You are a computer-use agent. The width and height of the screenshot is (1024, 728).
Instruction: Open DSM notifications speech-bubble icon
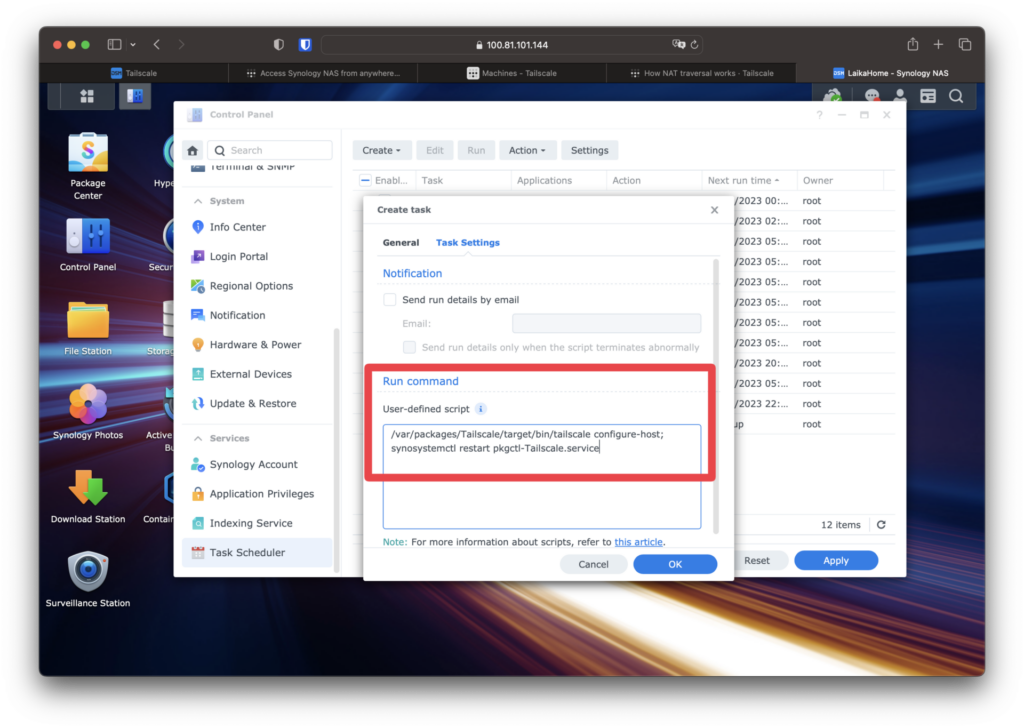tap(872, 97)
